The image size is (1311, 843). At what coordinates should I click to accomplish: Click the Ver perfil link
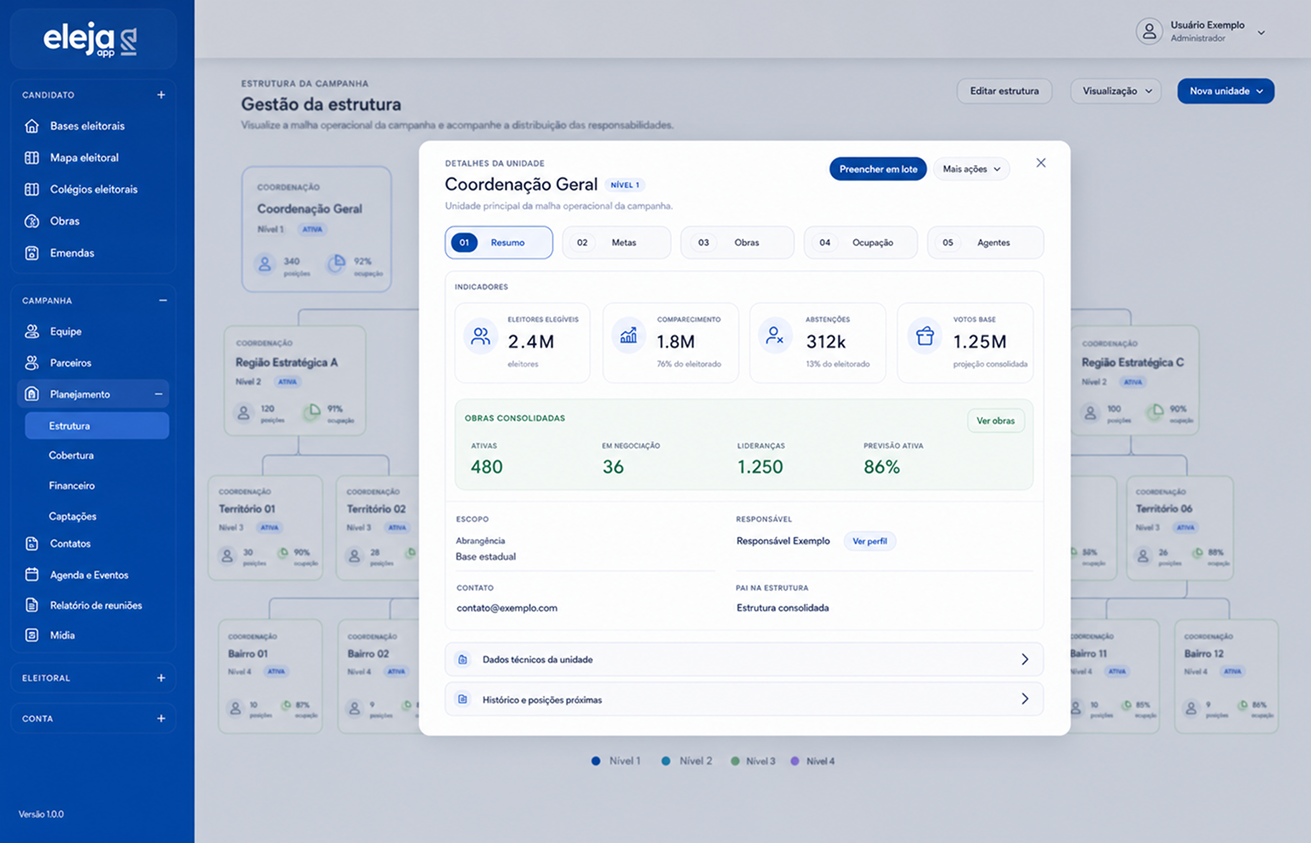870,541
